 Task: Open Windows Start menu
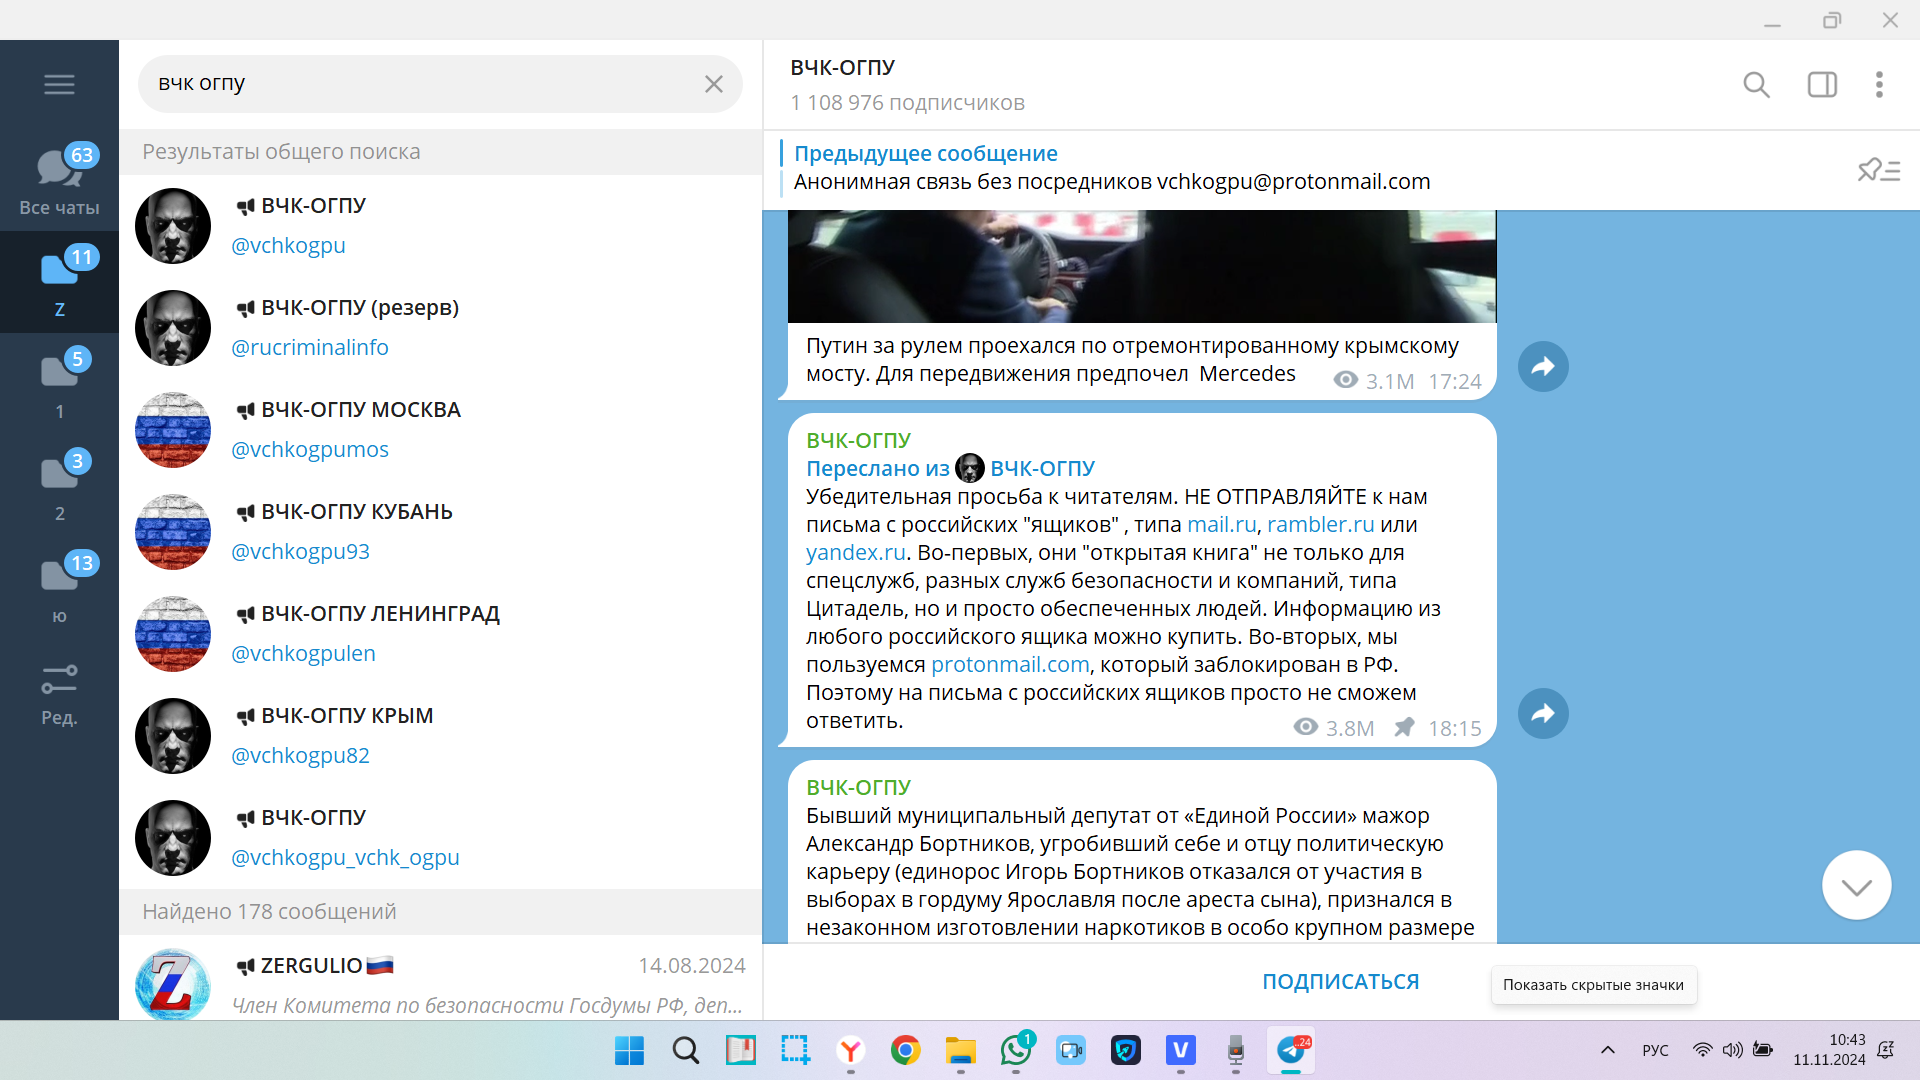(629, 1050)
